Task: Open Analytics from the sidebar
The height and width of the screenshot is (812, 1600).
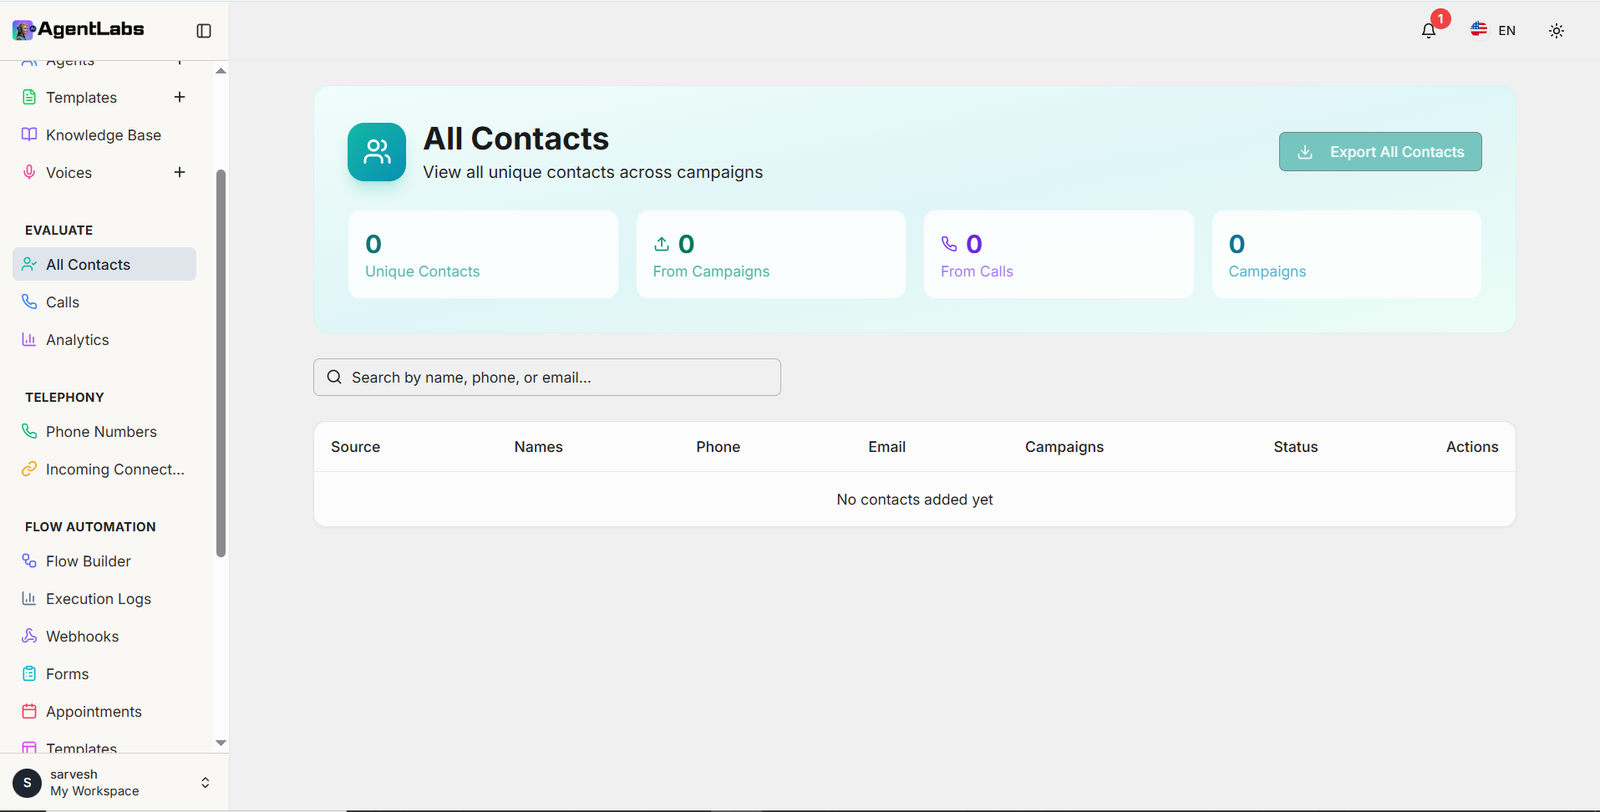Action: [77, 339]
